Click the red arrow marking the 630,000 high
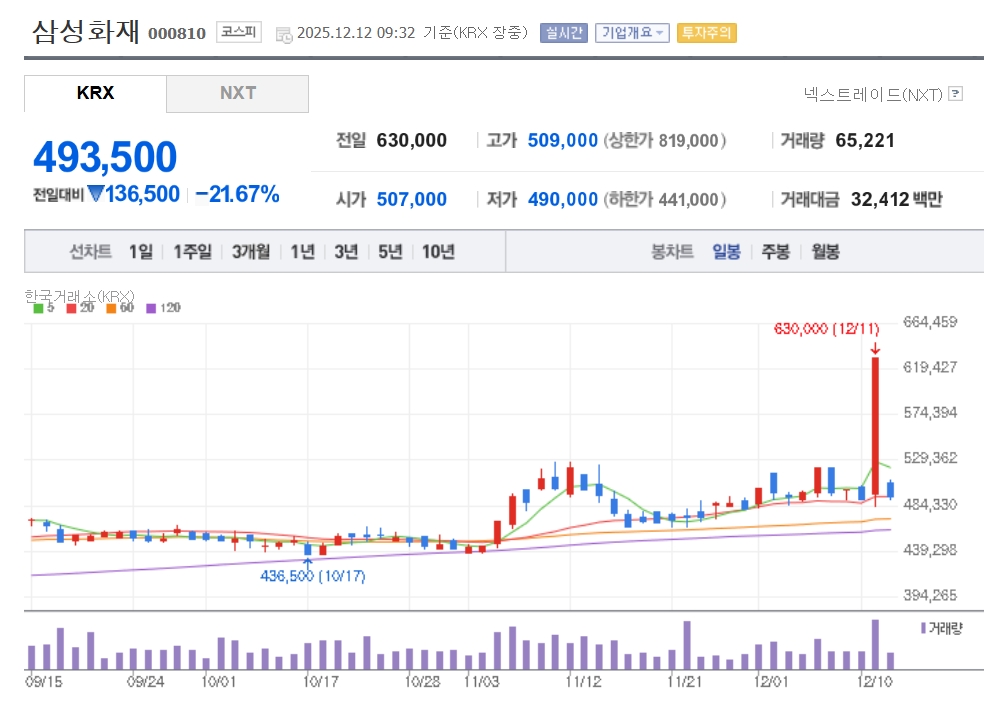The image size is (984, 722). pyautogui.click(x=875, y=348)
